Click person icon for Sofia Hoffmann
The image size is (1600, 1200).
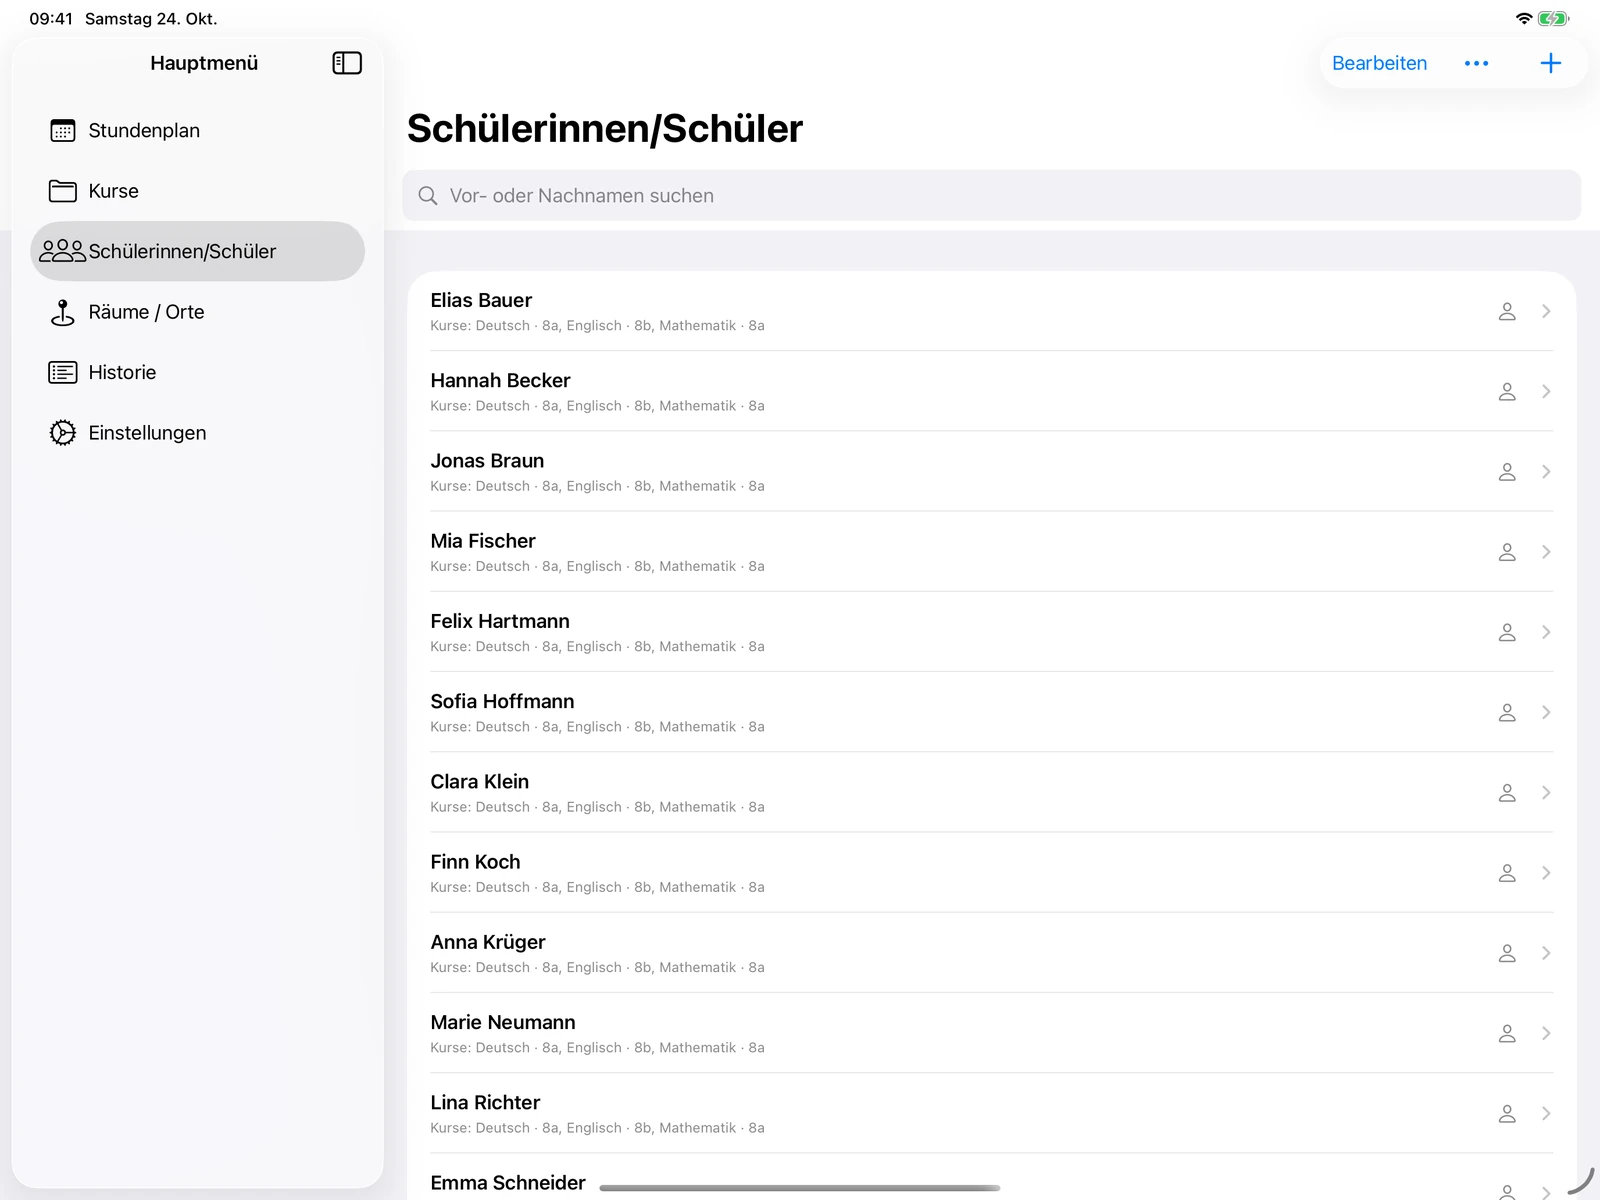point(1507,712)
